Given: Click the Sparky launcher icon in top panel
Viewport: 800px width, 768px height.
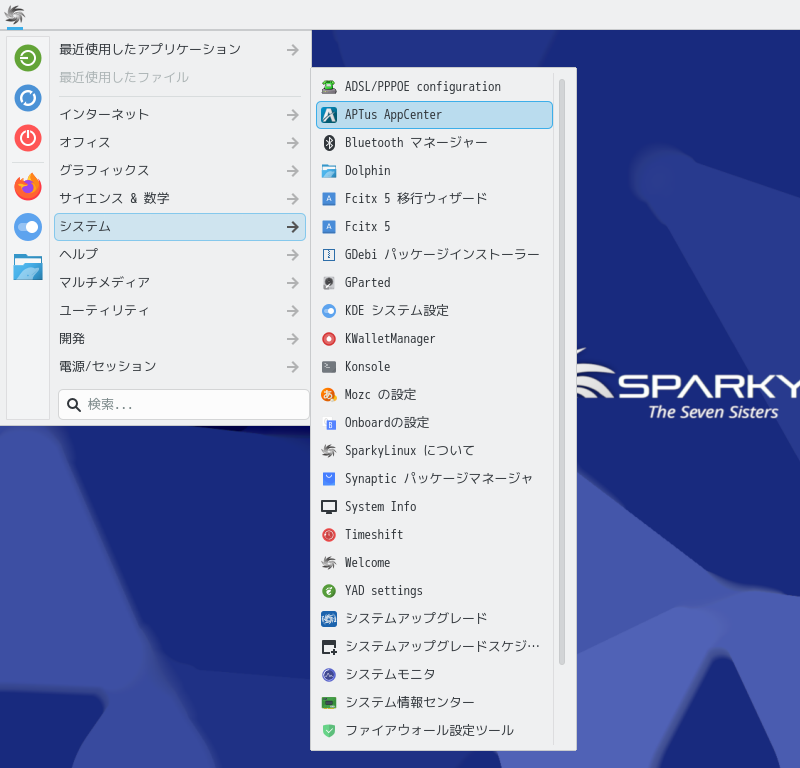Looking at the screenshot, I should coord(14,15).
